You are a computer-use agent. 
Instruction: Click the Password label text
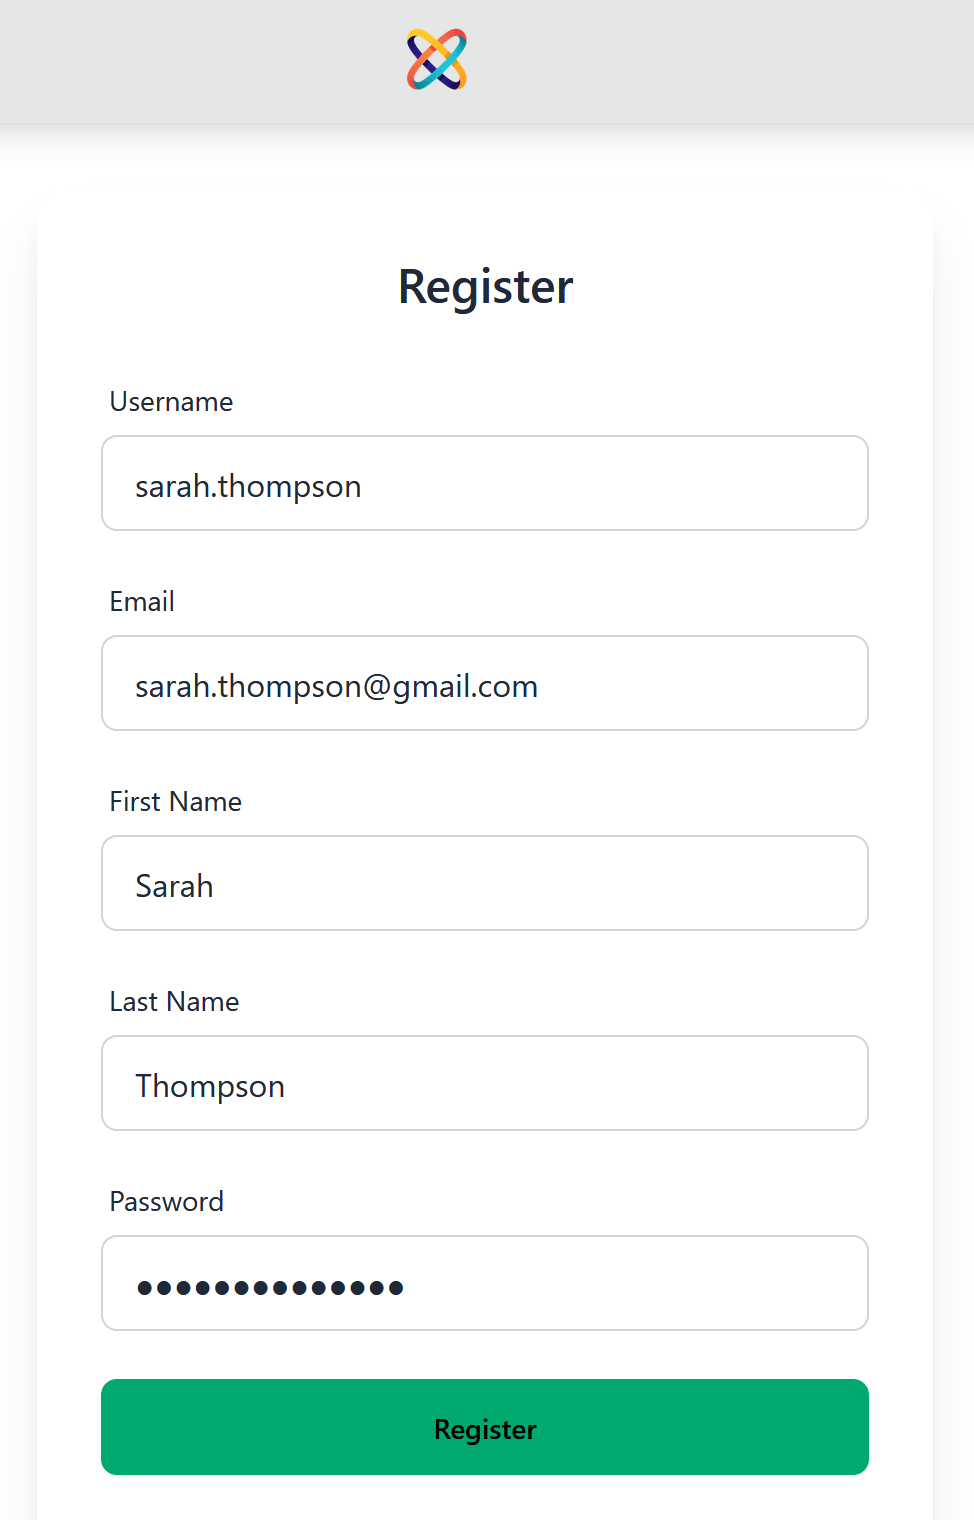coord(166,1202)
